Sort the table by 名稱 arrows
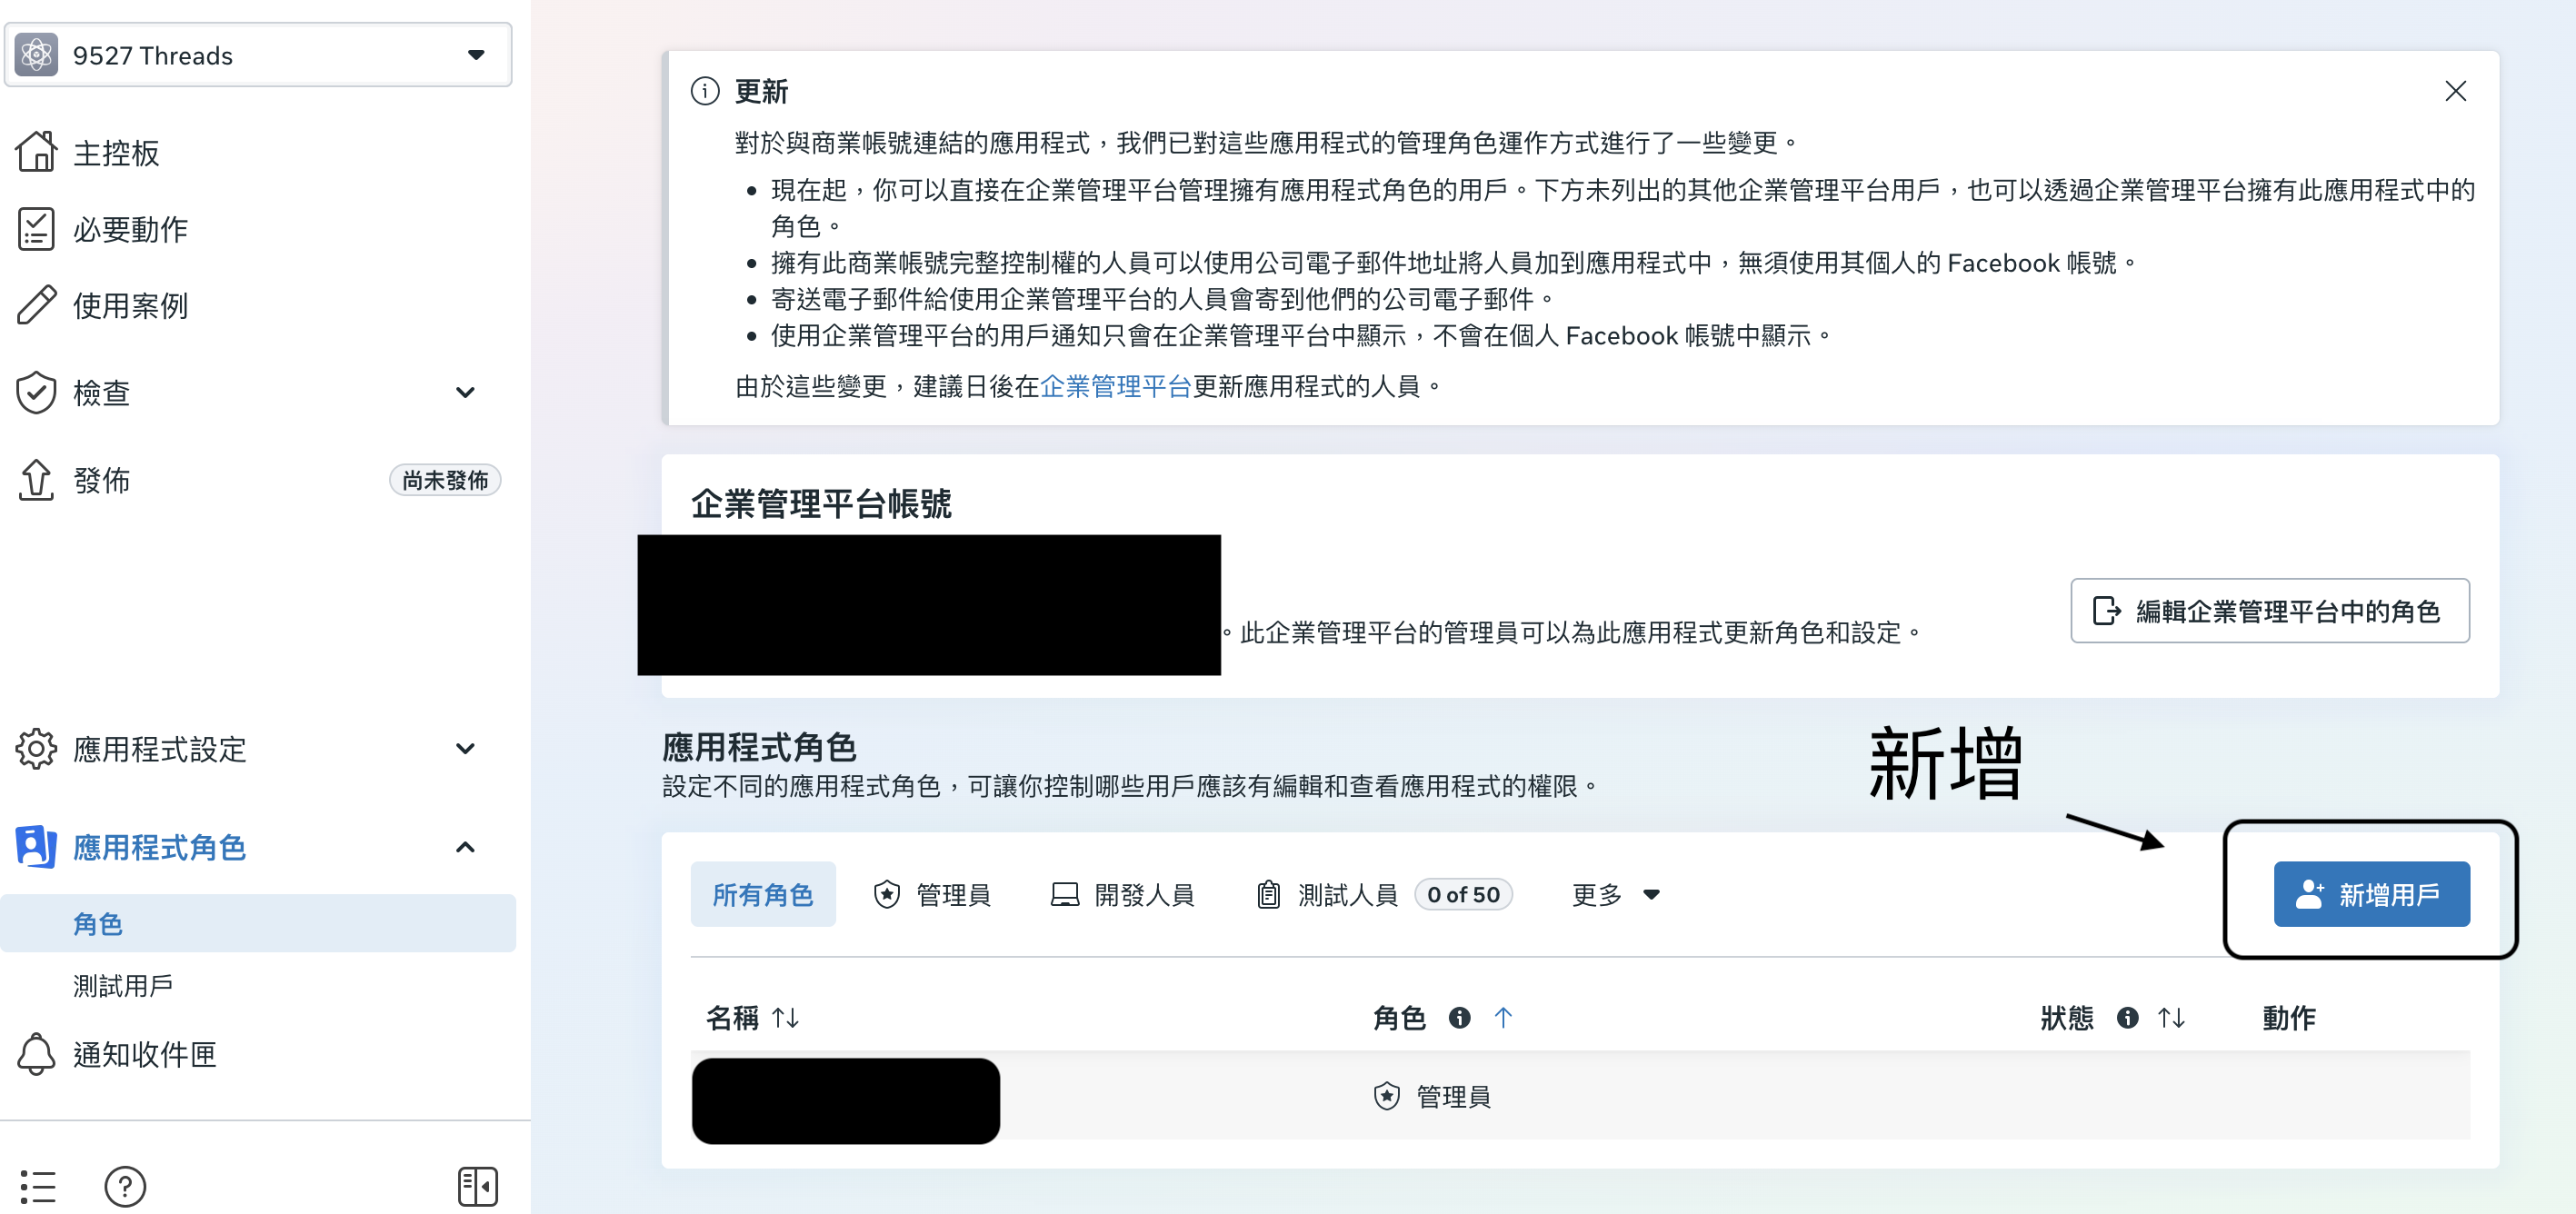The height and width of the screenshot is (1214, 2576). click(785, 1018)
